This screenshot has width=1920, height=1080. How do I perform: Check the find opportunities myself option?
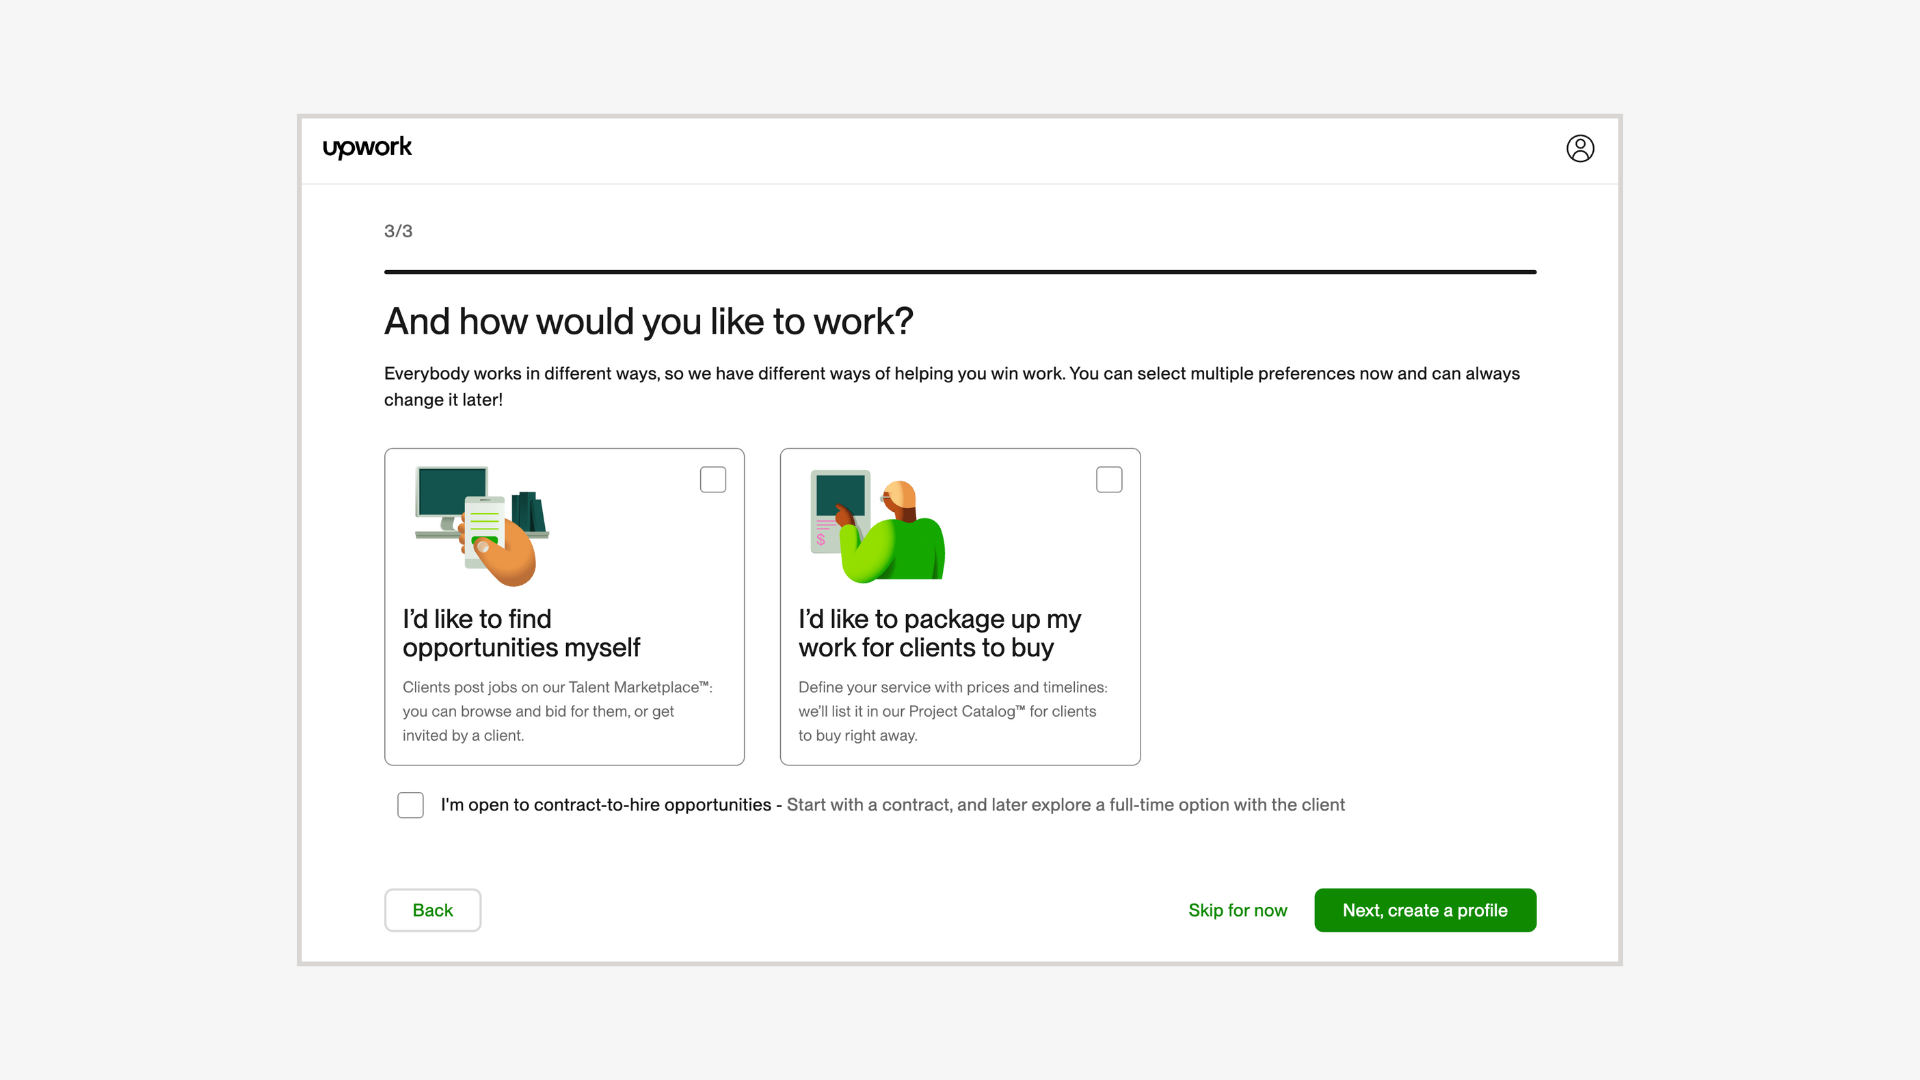713,479
